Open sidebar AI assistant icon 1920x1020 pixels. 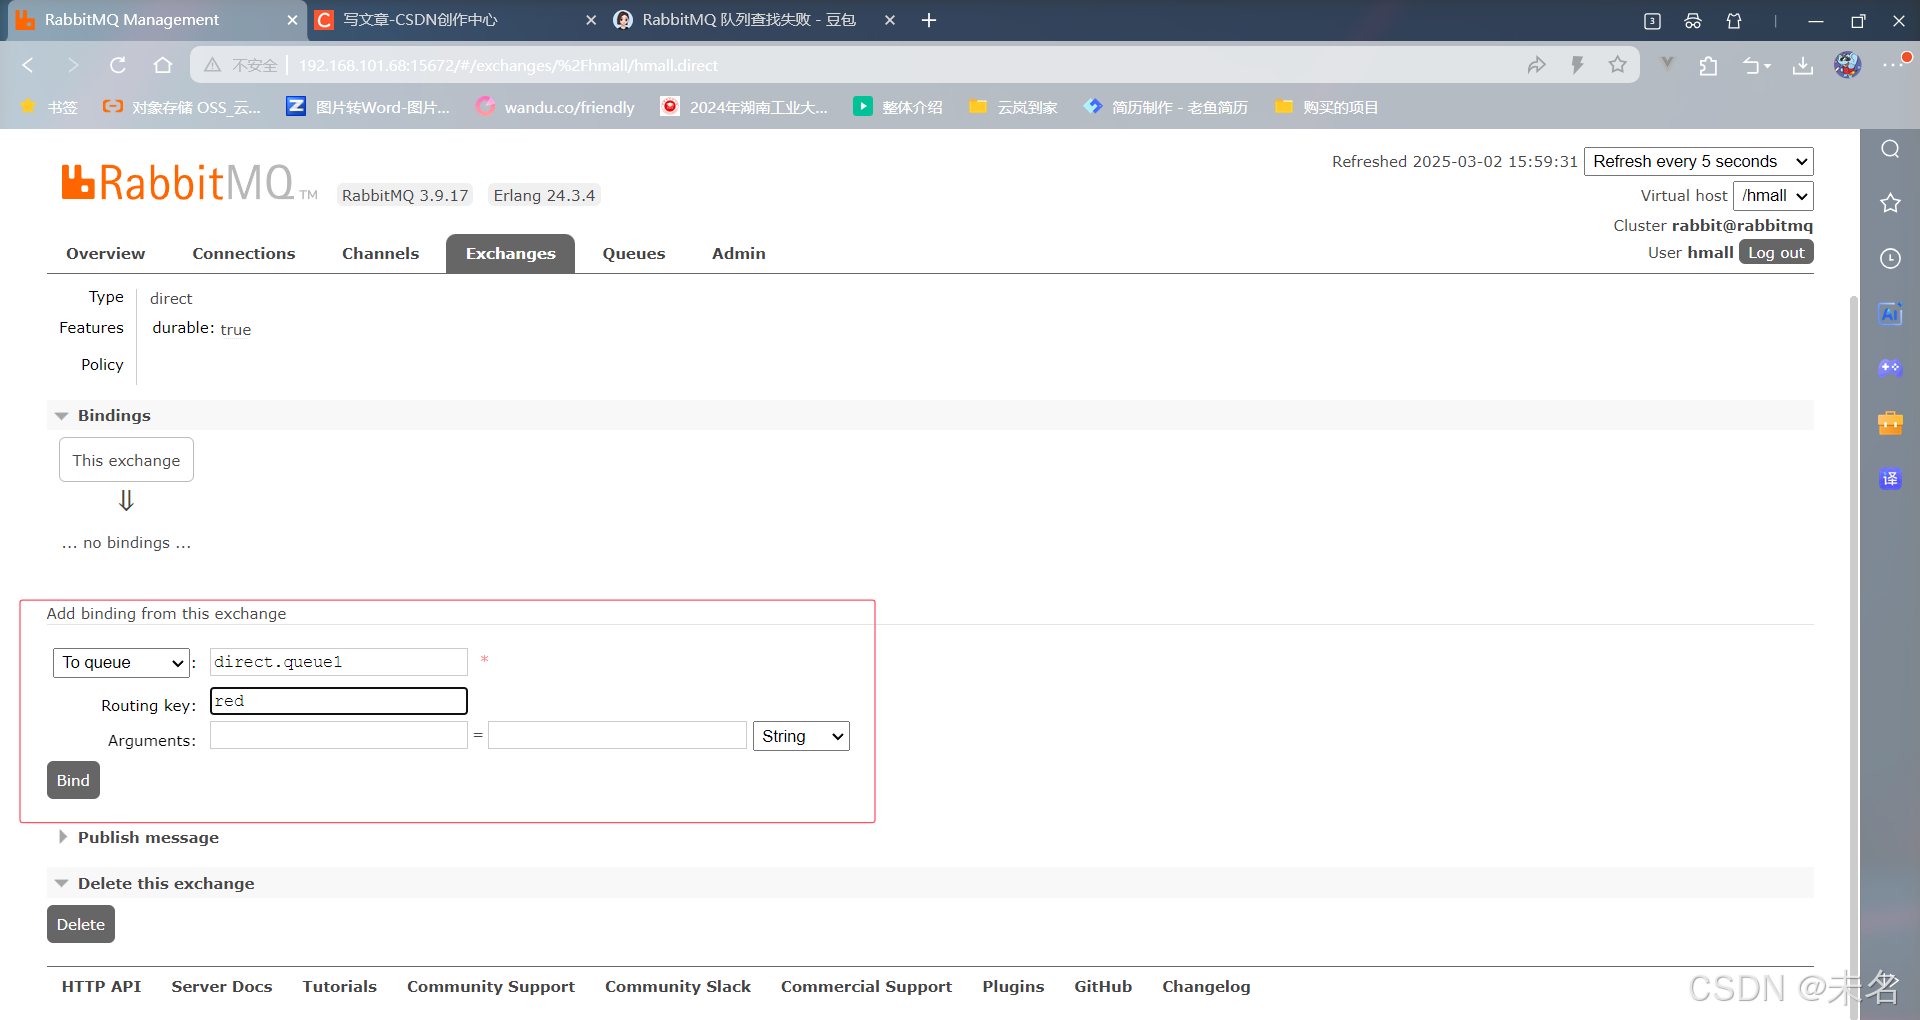[x=1890, y=313]
